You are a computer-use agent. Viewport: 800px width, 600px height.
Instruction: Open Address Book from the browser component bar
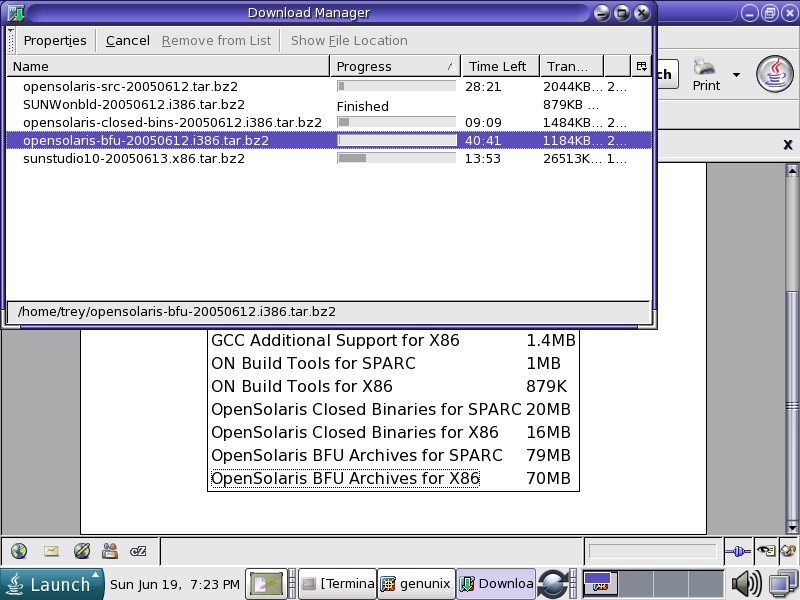[x=110, y=551]
